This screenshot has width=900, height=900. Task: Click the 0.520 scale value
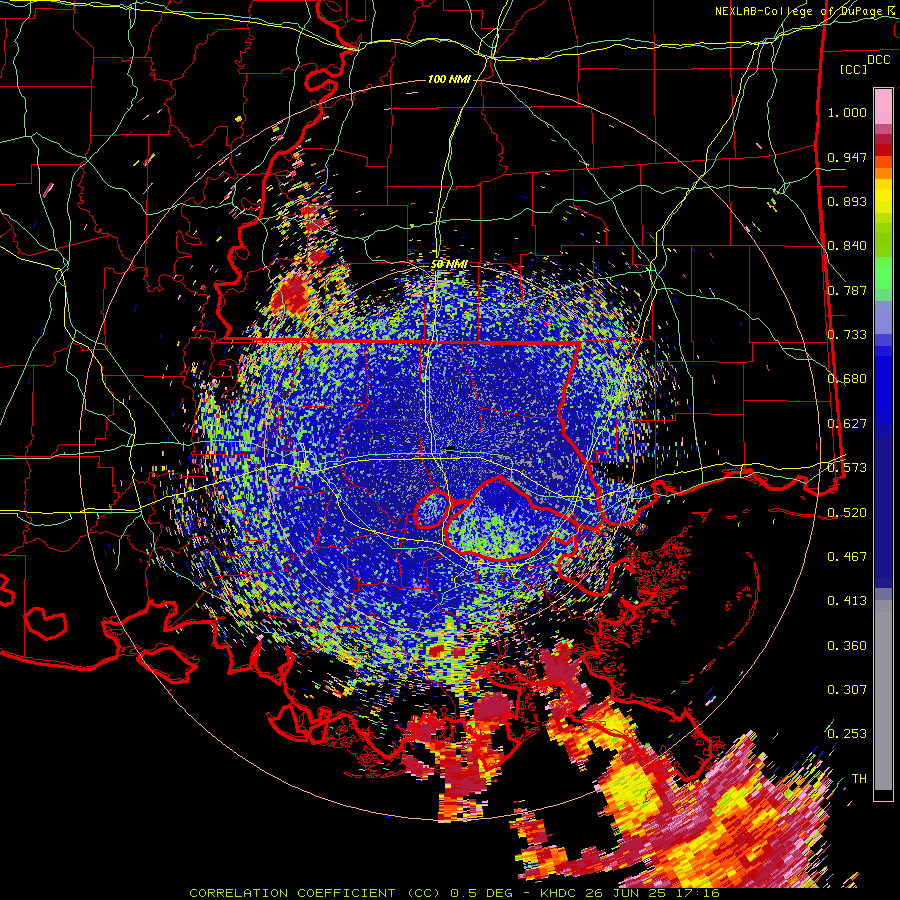[x=847, y=512]
